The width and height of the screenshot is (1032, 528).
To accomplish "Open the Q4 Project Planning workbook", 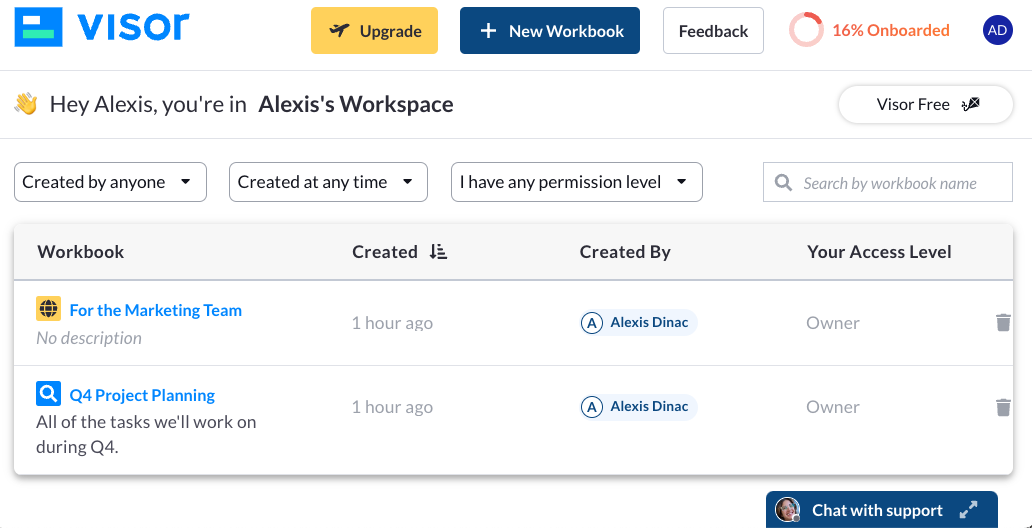I will tap(142, 395).
